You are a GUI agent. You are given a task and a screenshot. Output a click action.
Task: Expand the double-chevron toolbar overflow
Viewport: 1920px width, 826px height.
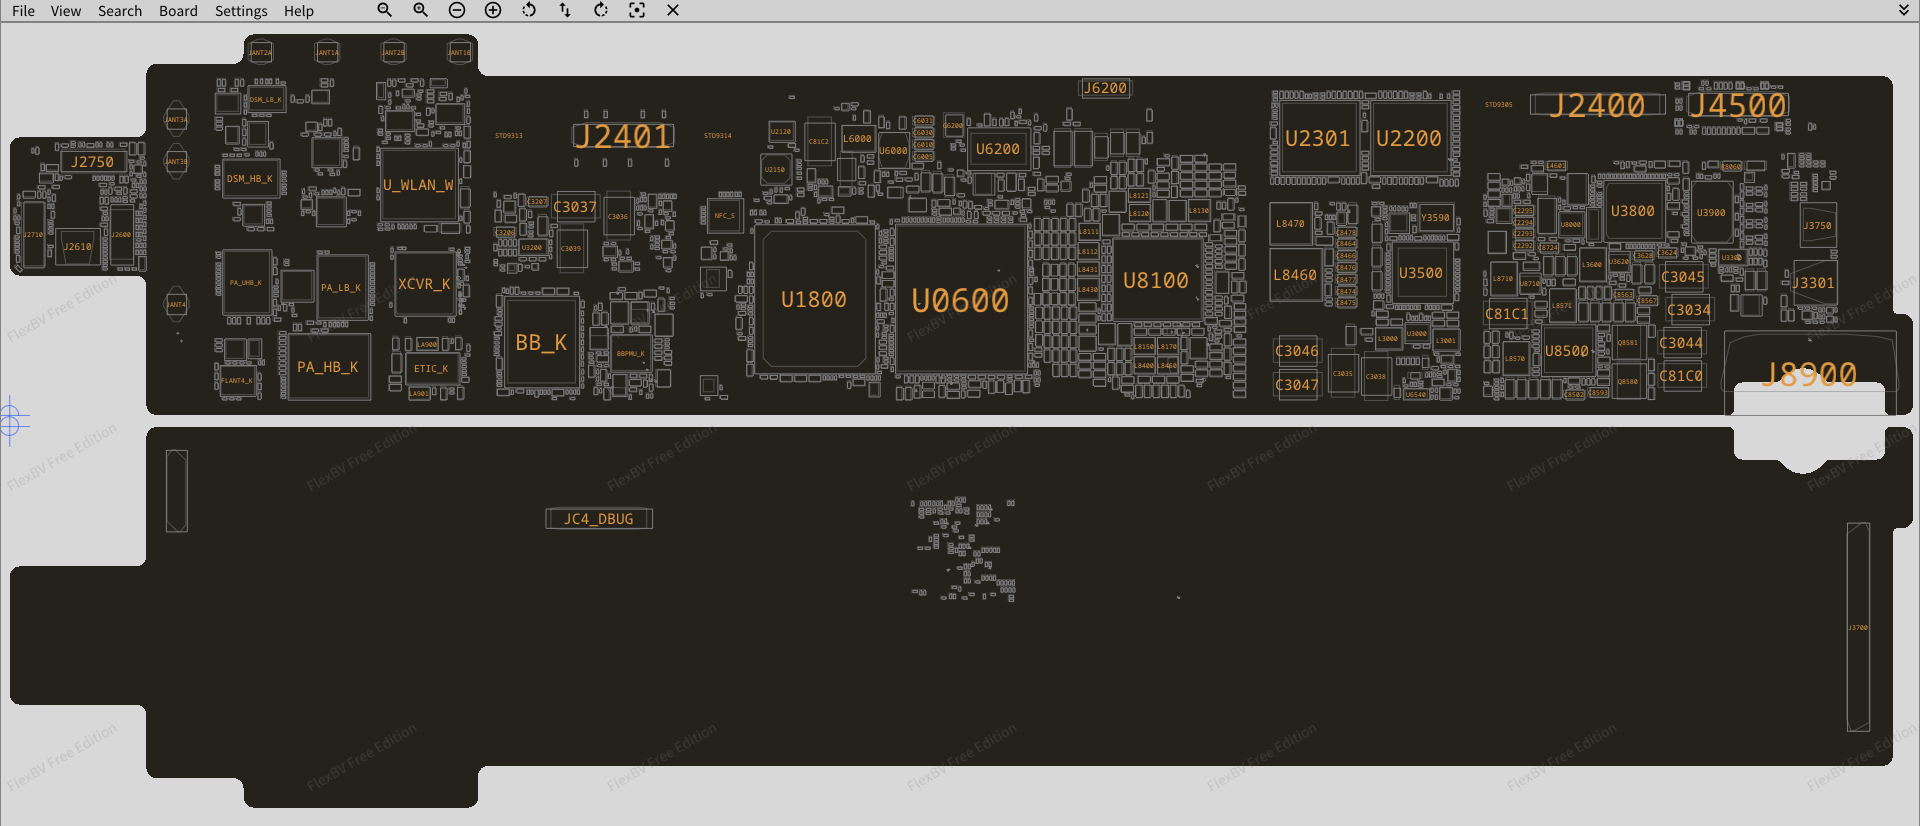pos(1904,10)
